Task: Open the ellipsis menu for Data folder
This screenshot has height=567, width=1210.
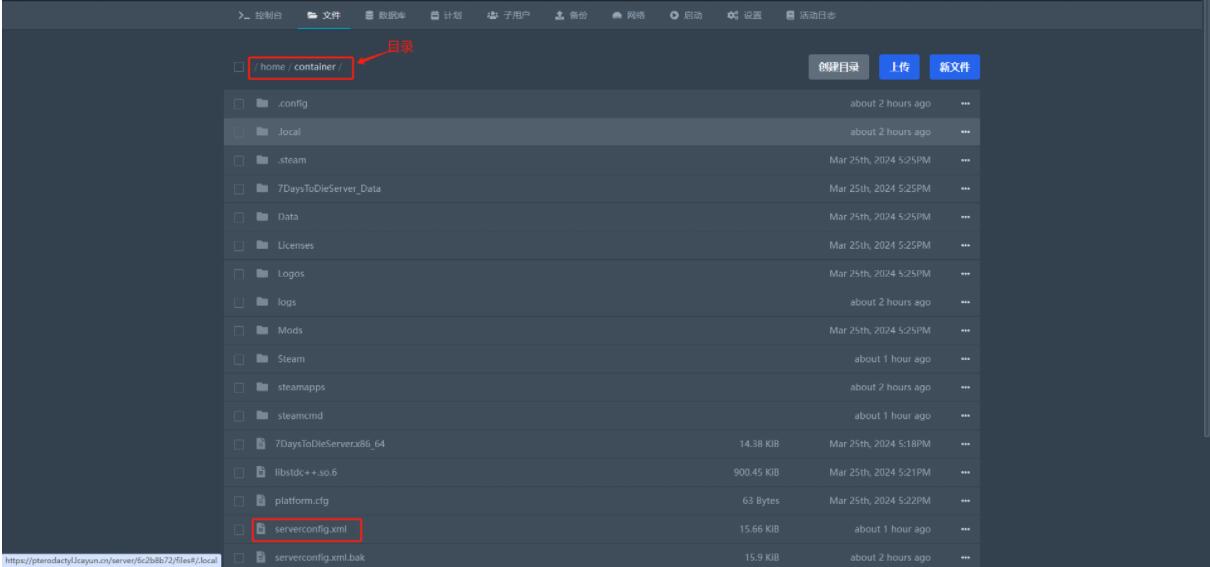Action: 965,216
